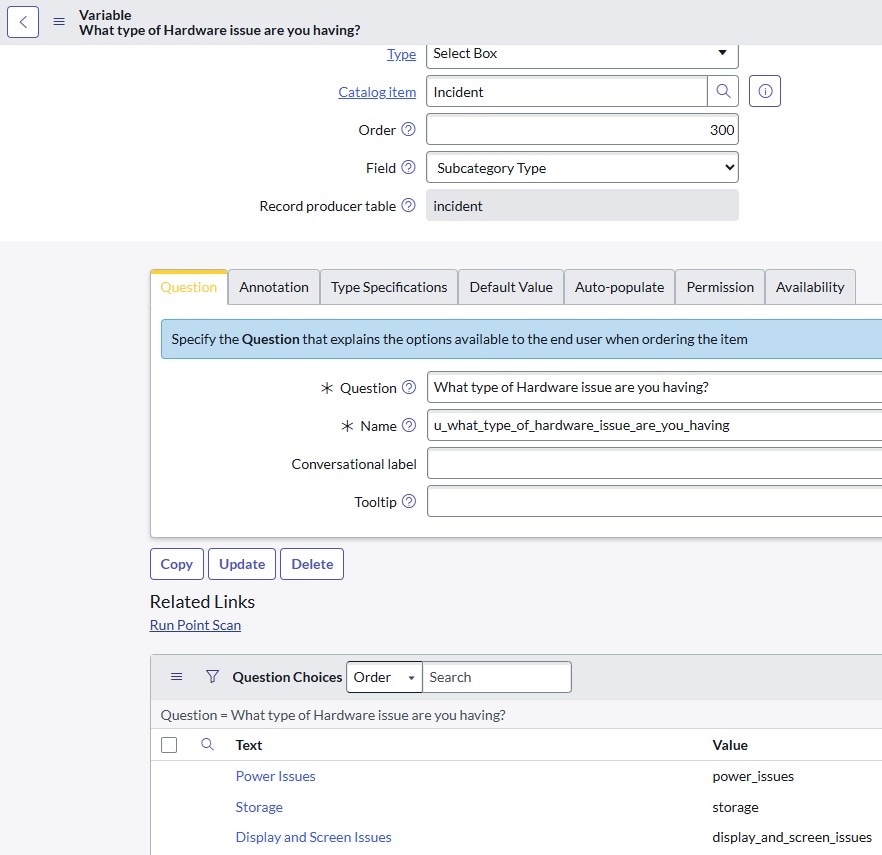Follow the Catalog item label link
Viewport: 882px width, 855px height.
click(x=377, y=92)
